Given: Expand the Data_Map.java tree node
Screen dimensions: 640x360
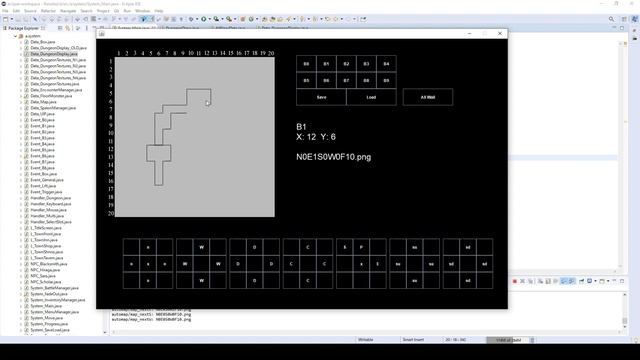Looking at the screenshot, I should tap(21, 102).
